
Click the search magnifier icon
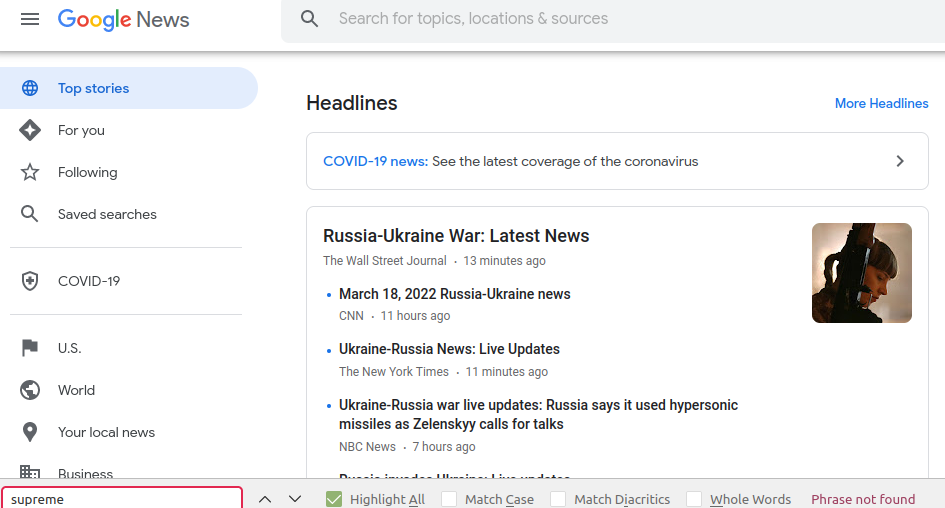(x=309, y=19)
